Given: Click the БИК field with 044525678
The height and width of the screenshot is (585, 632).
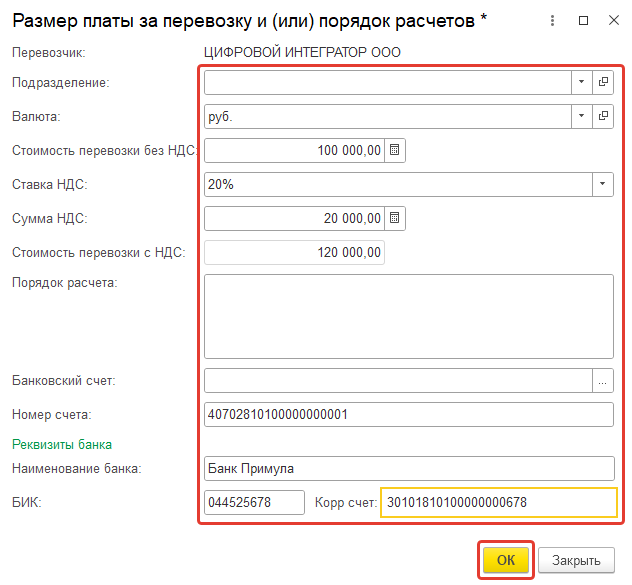Looking at the screenshot, I should 254,502.
